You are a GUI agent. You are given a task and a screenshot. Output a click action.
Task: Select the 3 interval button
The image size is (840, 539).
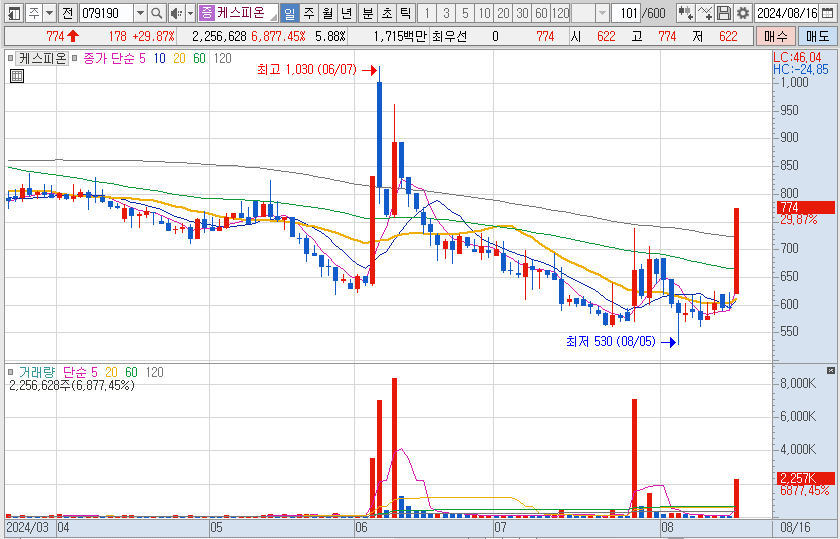[446, 13]
